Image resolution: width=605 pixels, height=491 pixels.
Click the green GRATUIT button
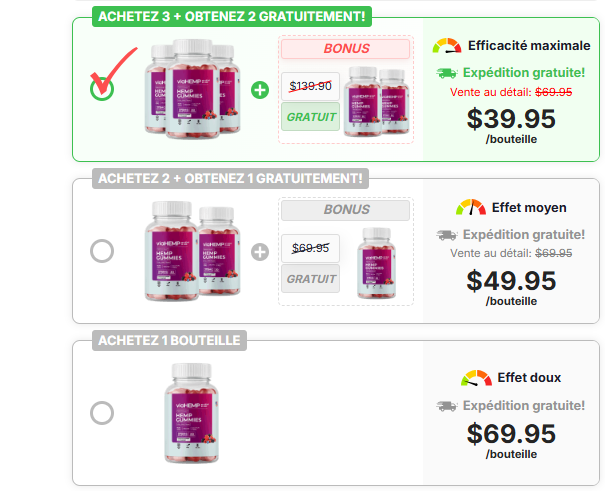pos(311,116)
